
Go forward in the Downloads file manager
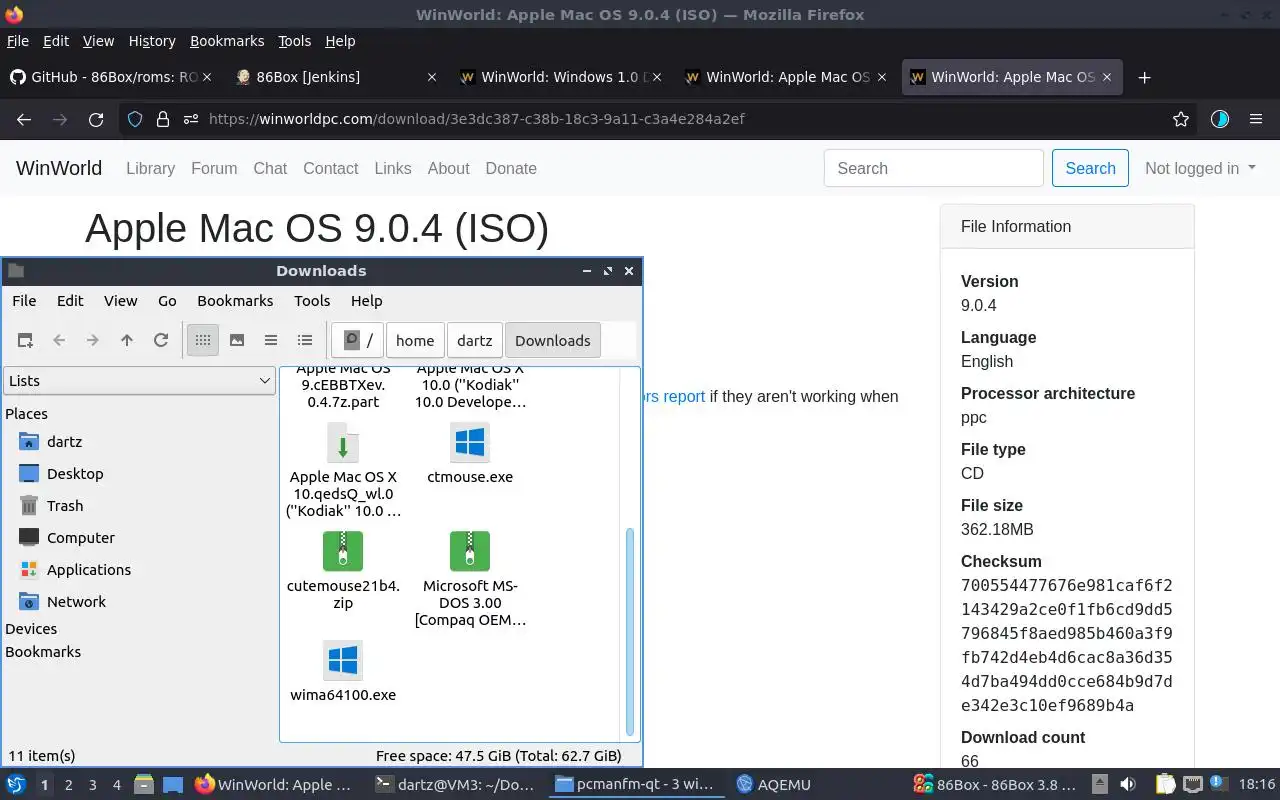[x=93, y=340]
